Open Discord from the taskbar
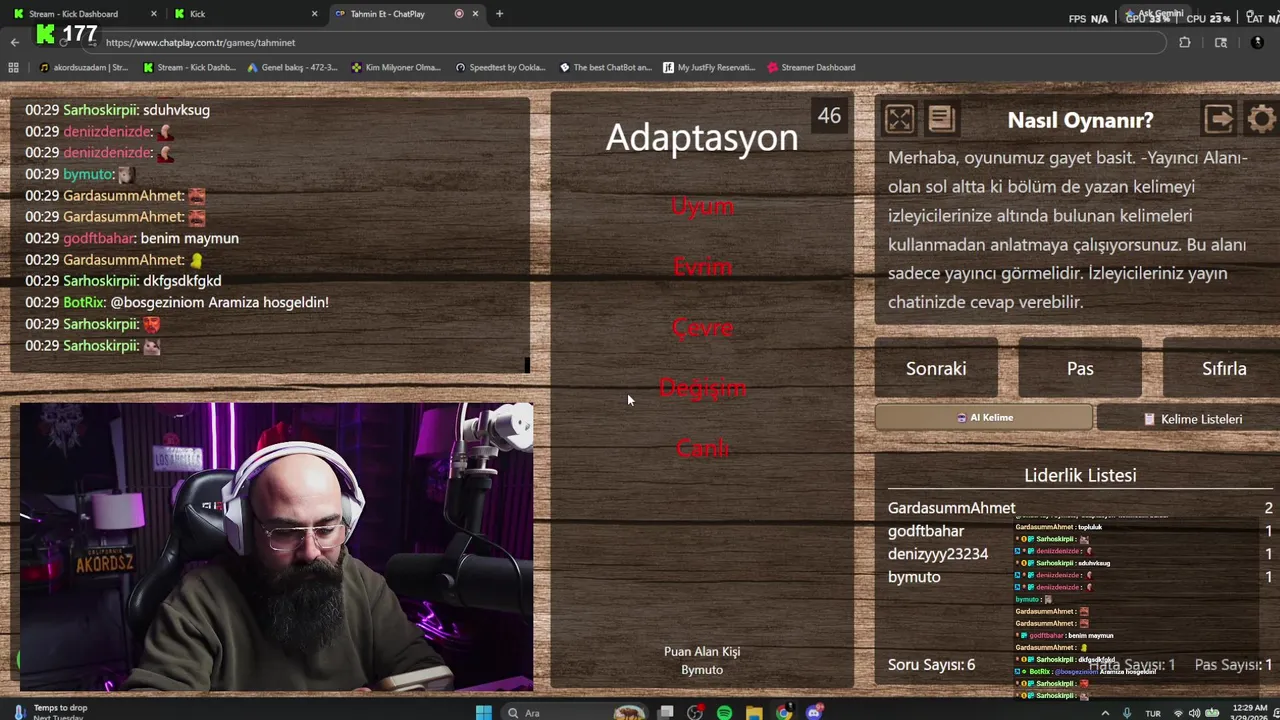Image resolution: width=1280 pixels, height=720 pixels. [814, 713]
